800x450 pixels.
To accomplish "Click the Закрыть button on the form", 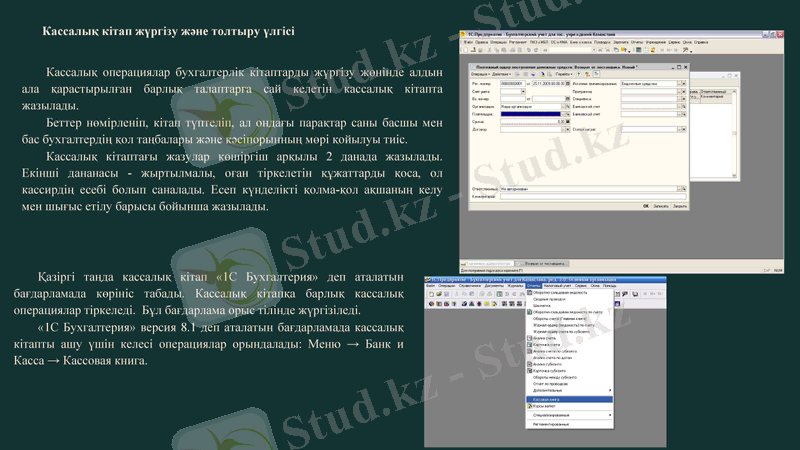I will point(679,206).
